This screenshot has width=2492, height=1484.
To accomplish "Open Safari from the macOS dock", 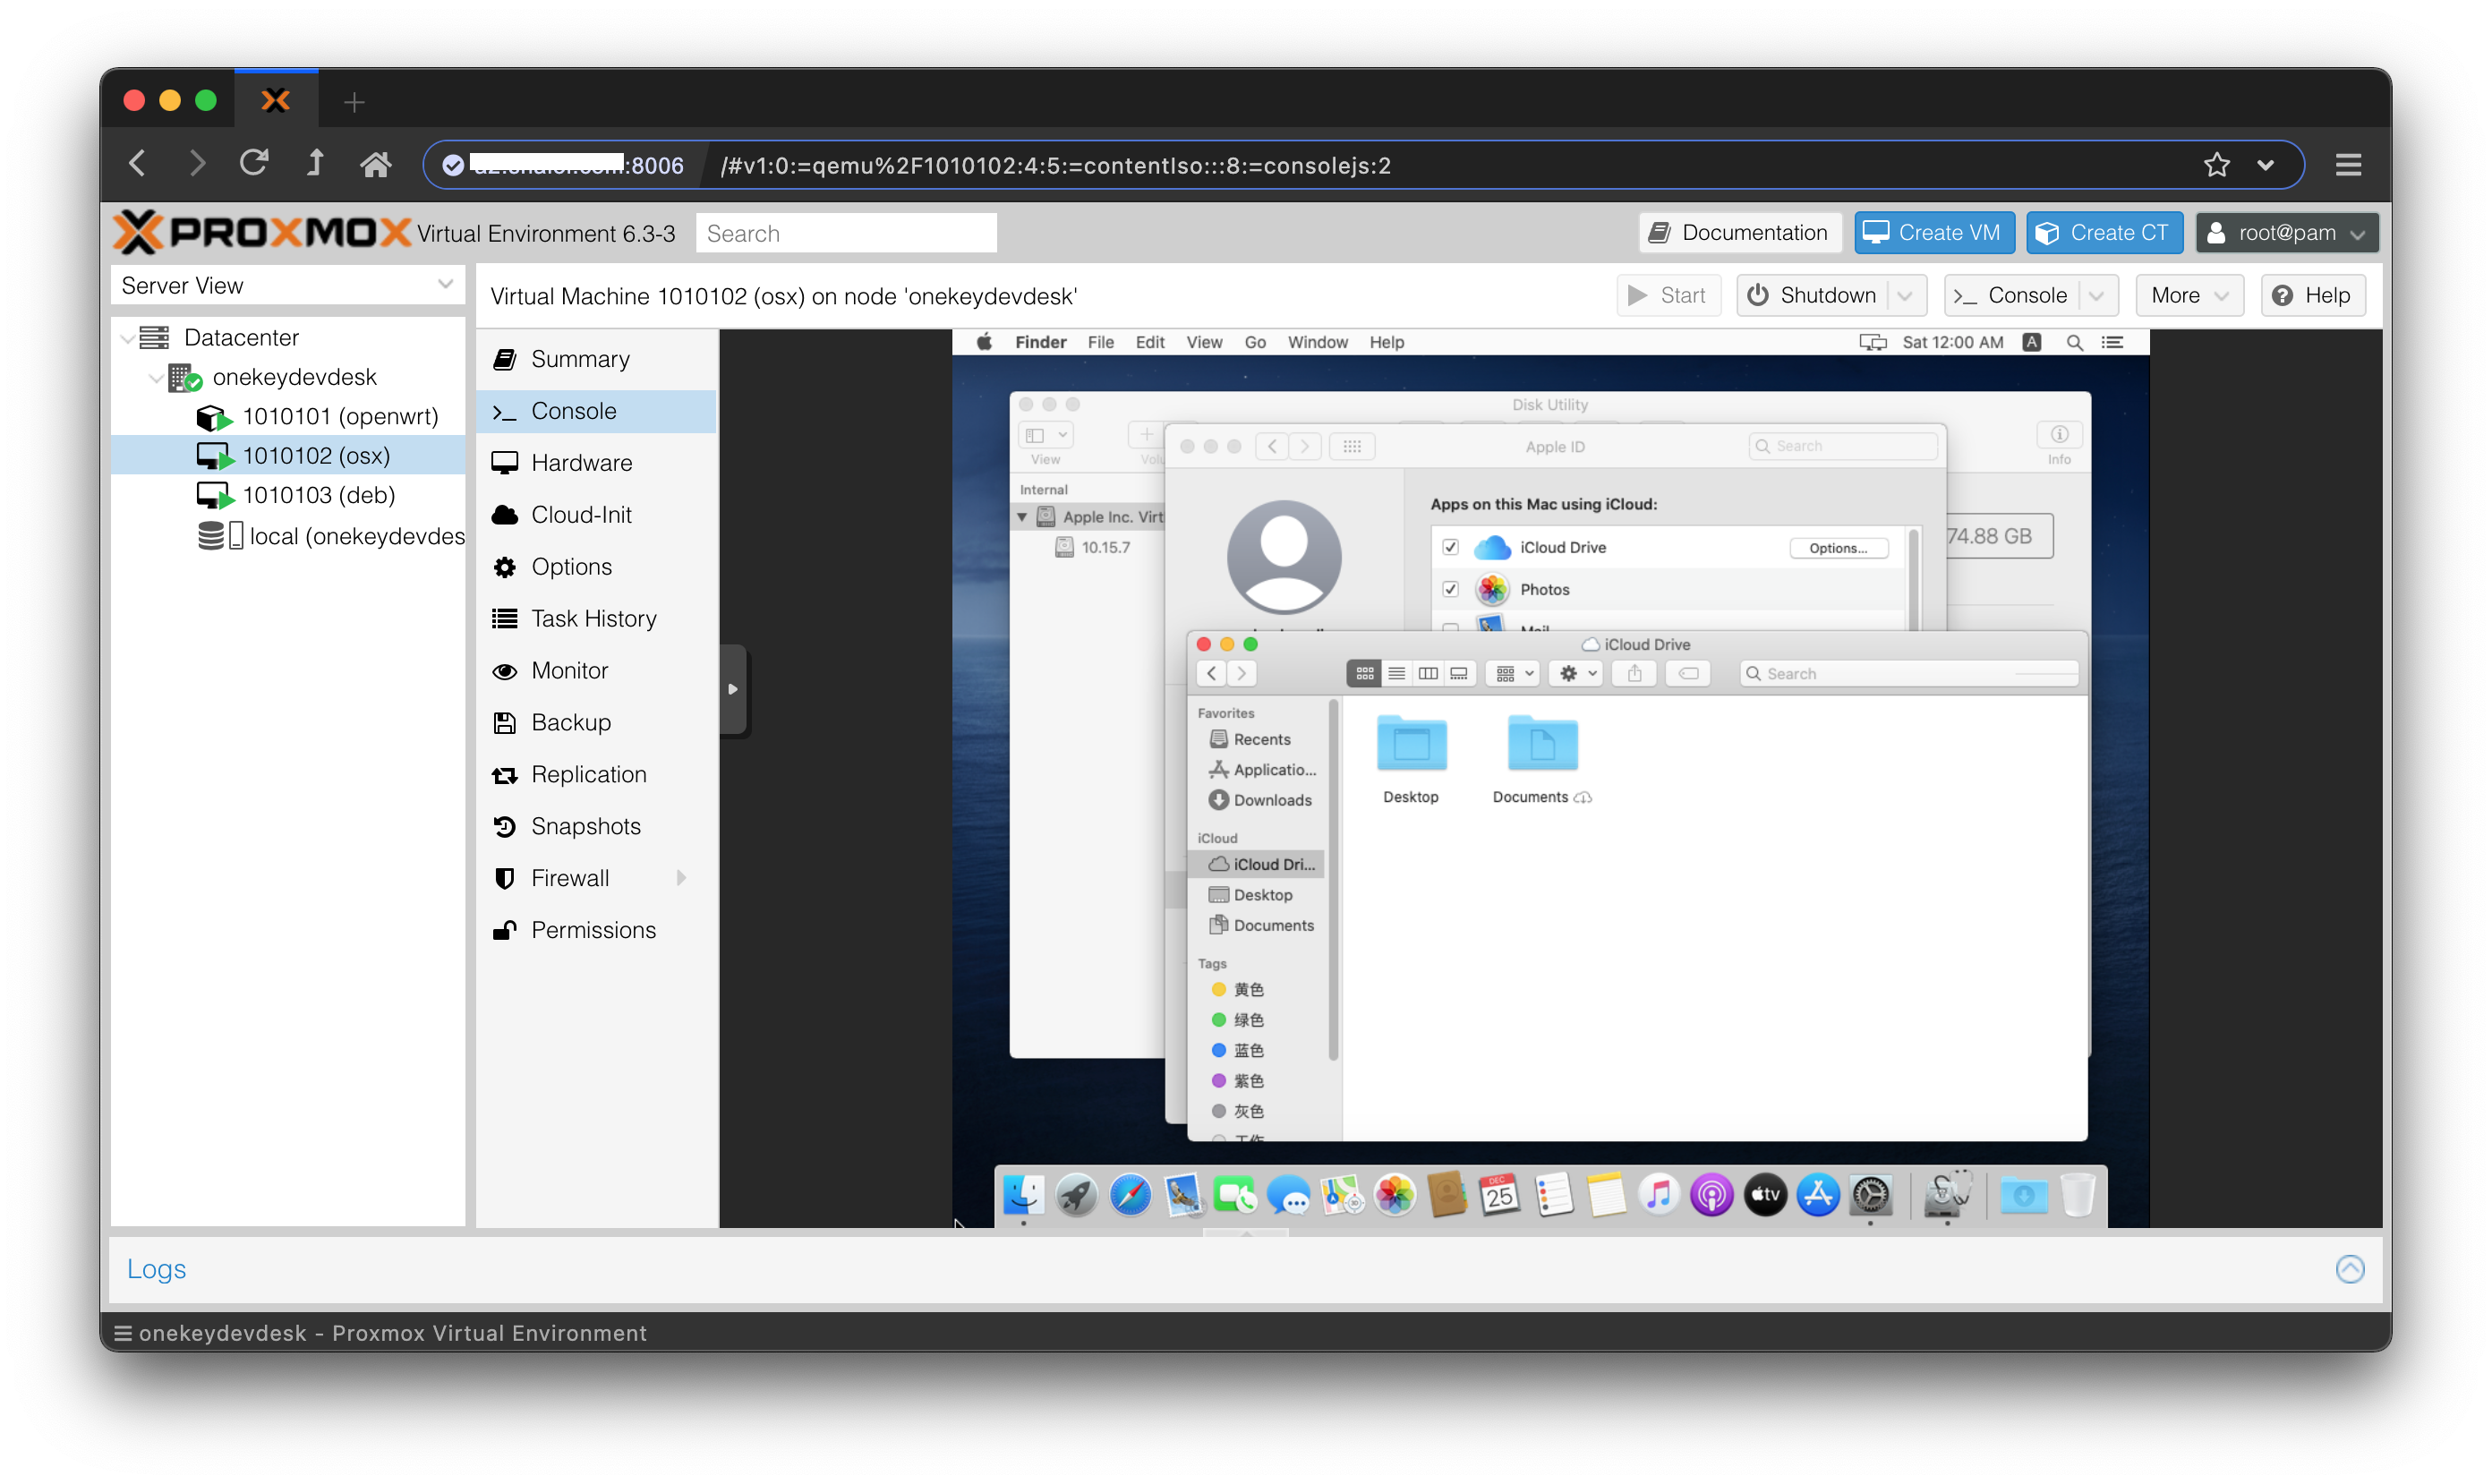I will pos(1130,1196).
